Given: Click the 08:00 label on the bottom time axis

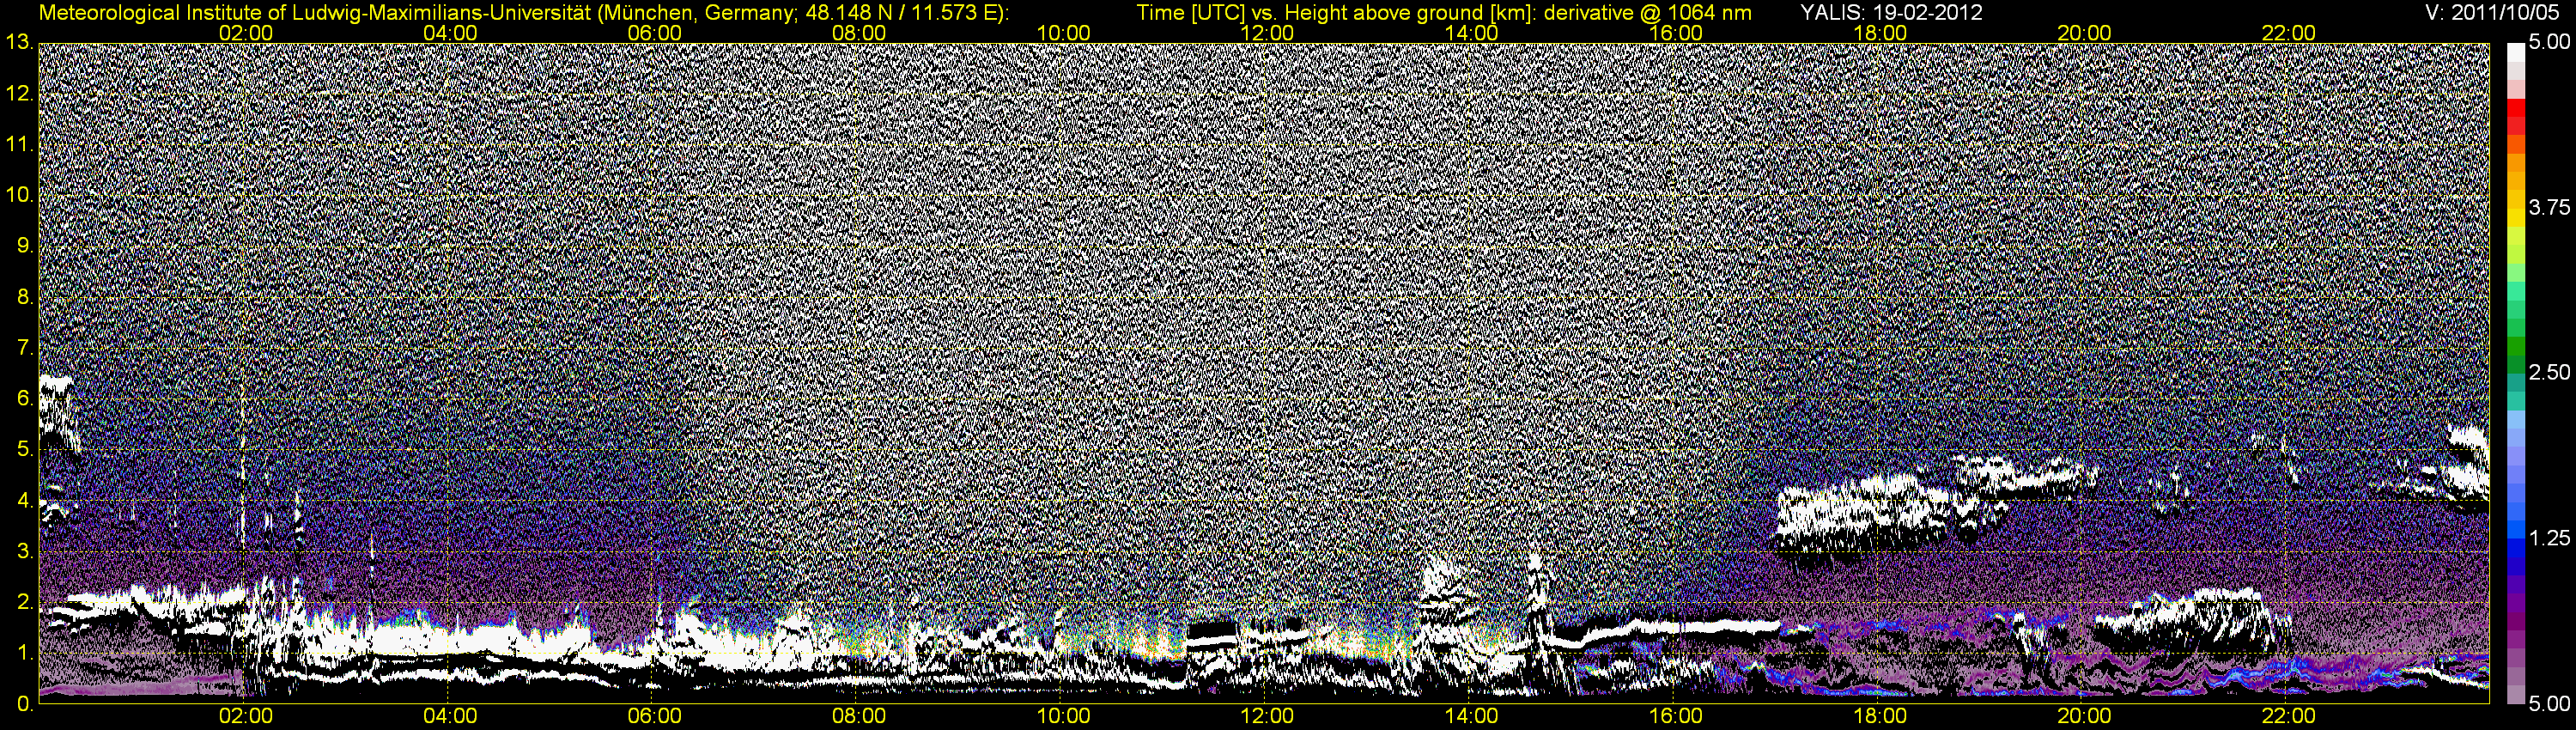Looking at the screenshot, I should [x=859, y=717].
